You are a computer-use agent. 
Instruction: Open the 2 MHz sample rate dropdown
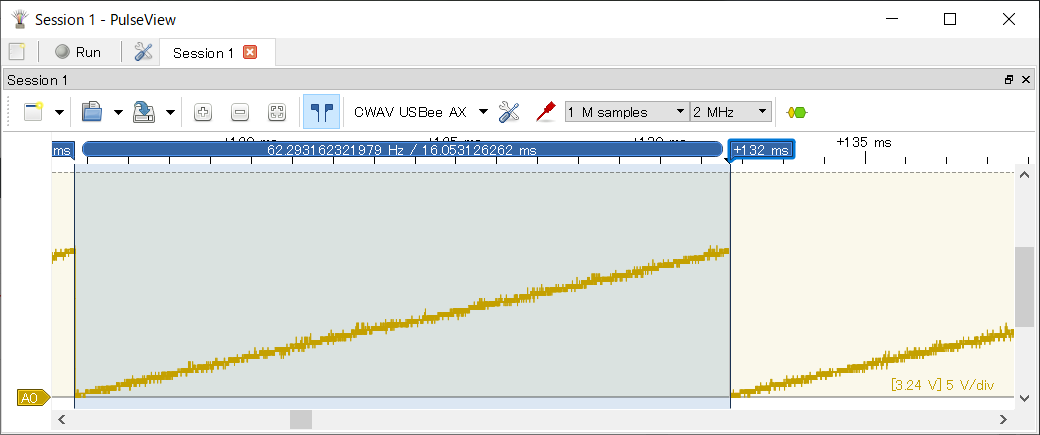pyautogui.click(x=732, y=112)
